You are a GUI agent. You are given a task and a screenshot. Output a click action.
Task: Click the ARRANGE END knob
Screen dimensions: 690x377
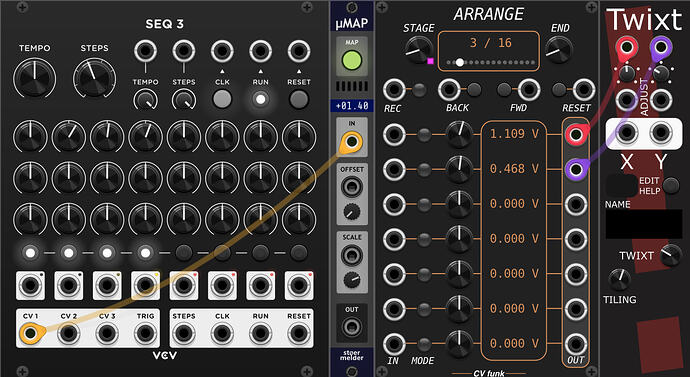559,49
